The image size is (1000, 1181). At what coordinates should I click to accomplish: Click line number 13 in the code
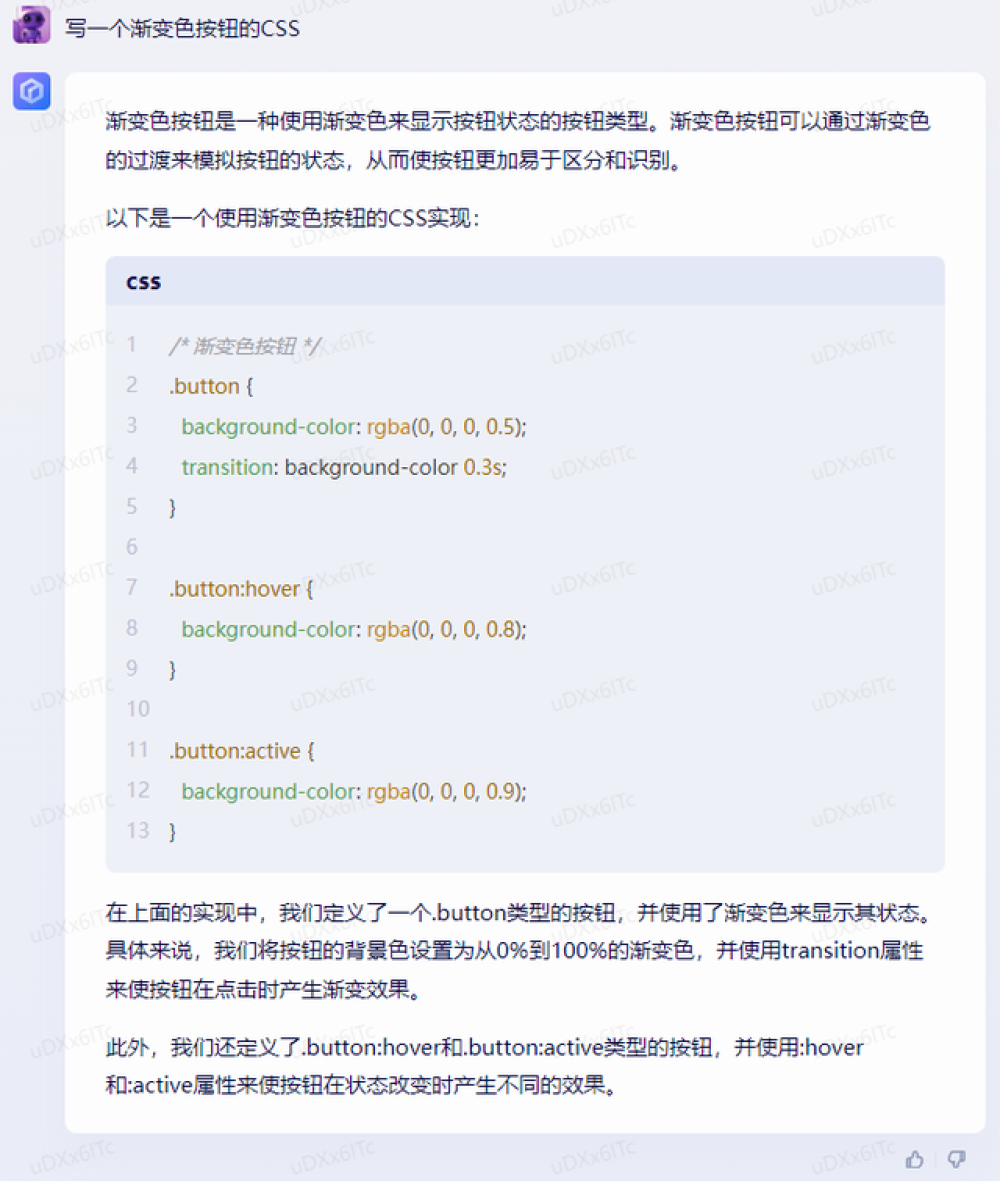pyautogui.click(x=138, y=831)
